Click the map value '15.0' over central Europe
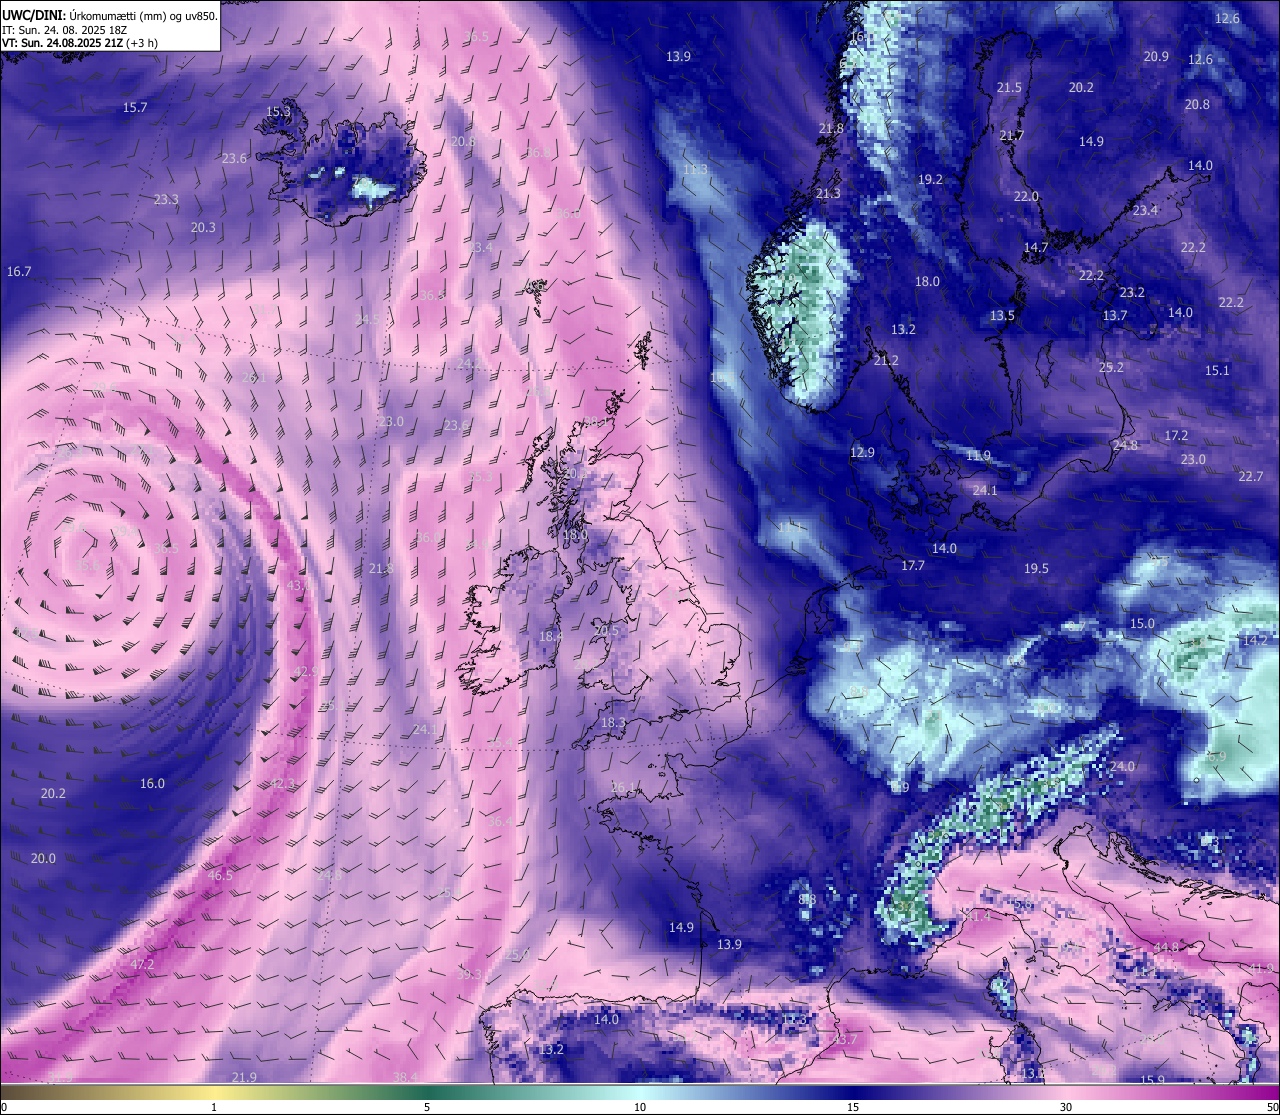 click(x=1142, y=623)
